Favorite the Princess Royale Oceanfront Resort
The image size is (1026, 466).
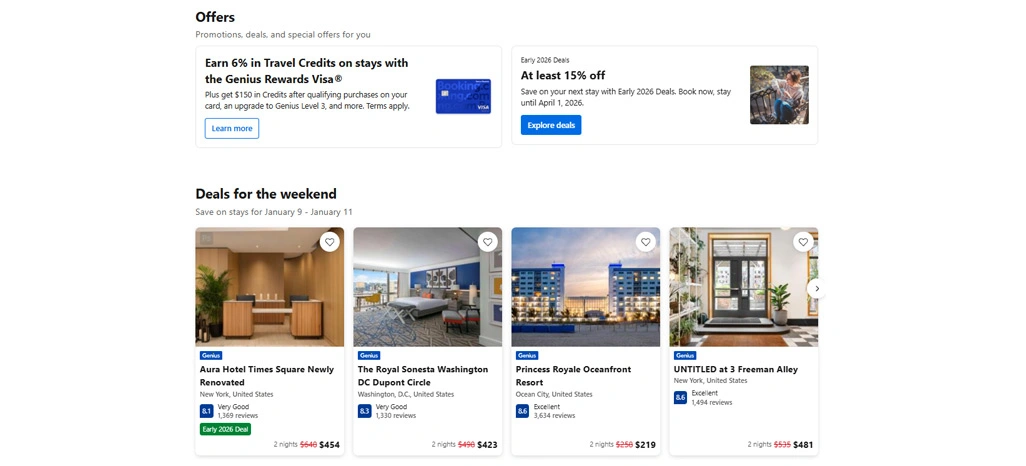(645, 242)
